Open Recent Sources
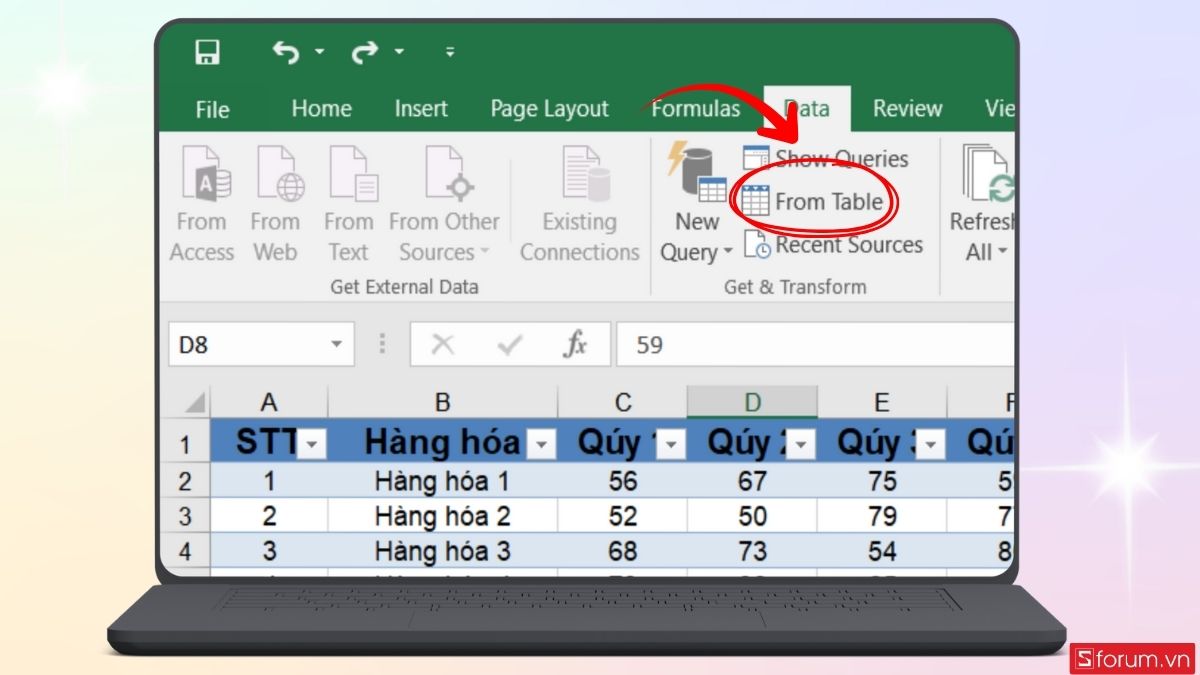The width and height of the screenshot is (1200, 675). click(834, 245)
